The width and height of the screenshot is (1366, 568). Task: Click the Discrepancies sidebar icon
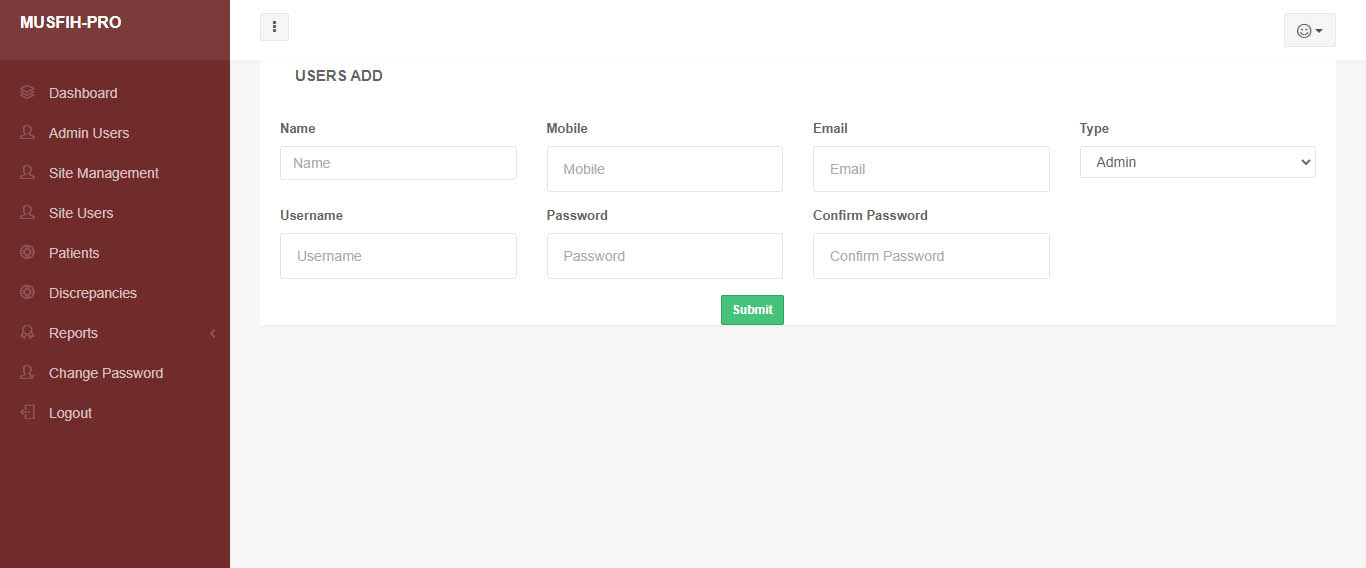[27, 292]
